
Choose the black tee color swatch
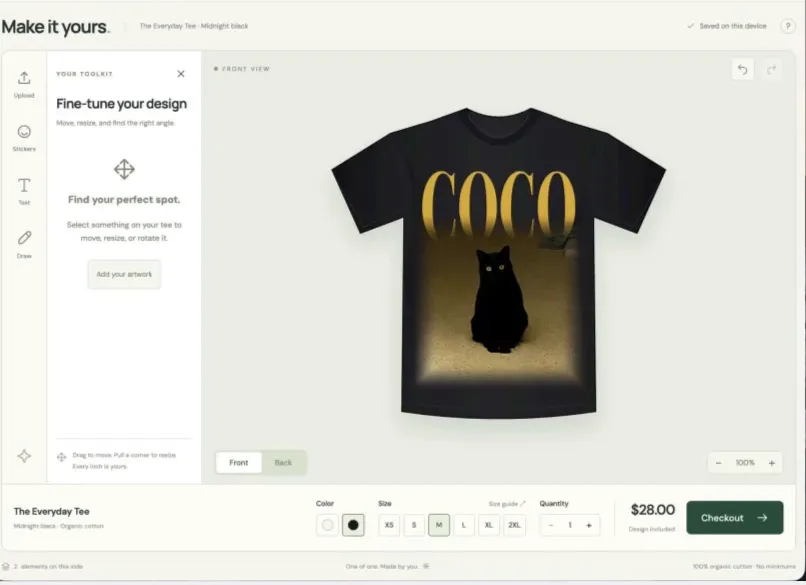(353, 525)
